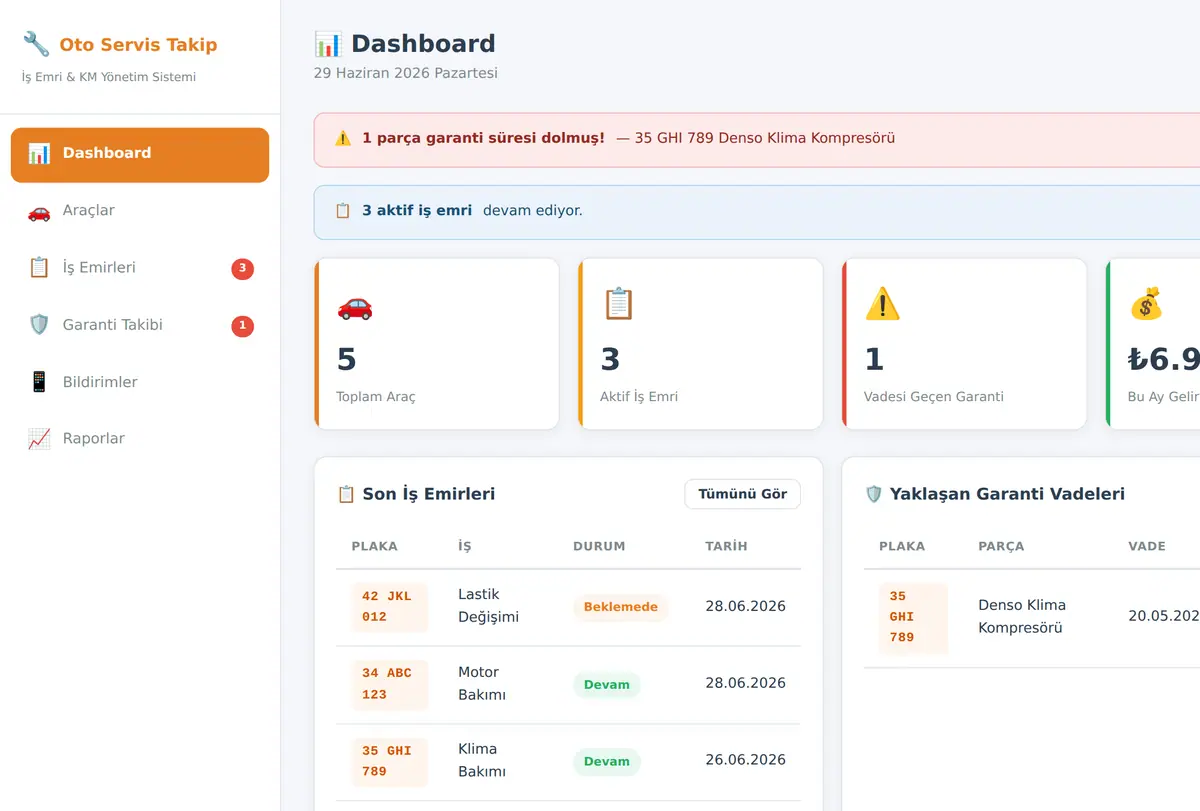The width and height of the screenshot is (1200, 811).
Task: Open the Bildirimler page
Action: [x=140, y=382]
